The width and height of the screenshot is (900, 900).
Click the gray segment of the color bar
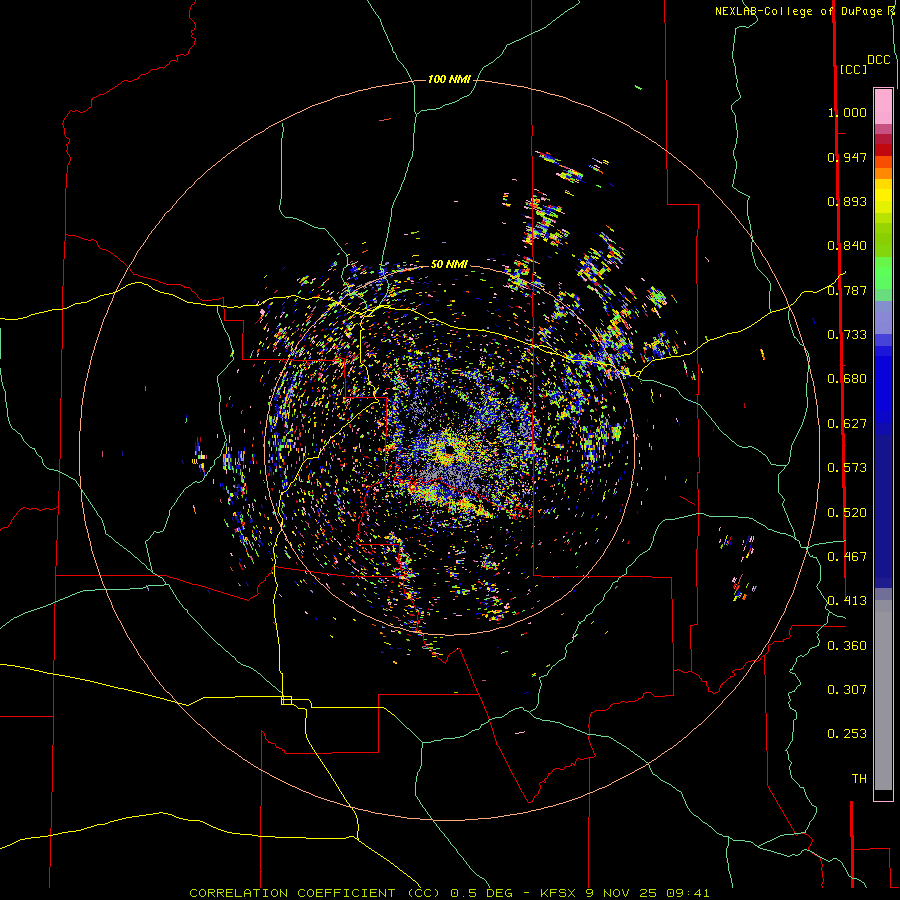point(883,695)
